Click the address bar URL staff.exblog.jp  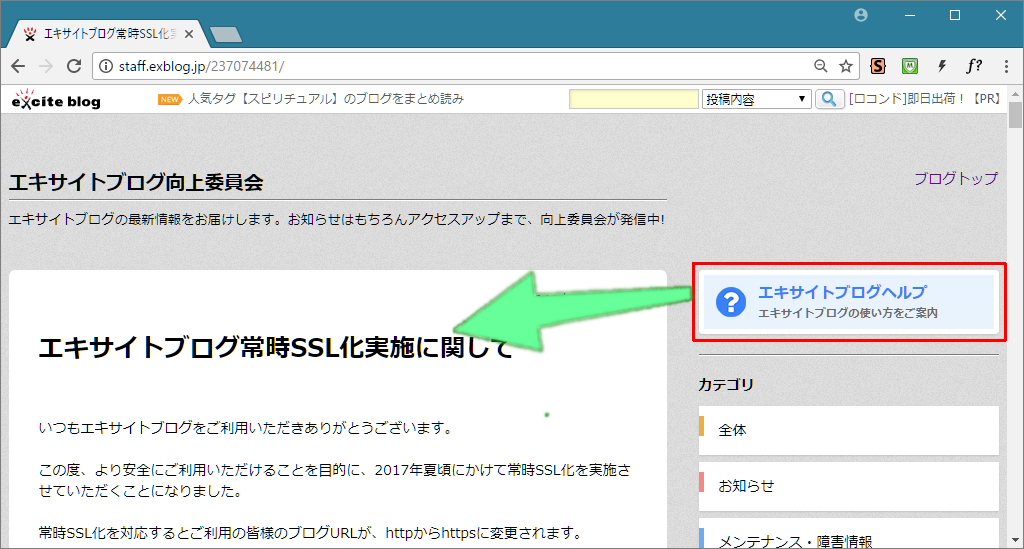click(x=201, y=67)
